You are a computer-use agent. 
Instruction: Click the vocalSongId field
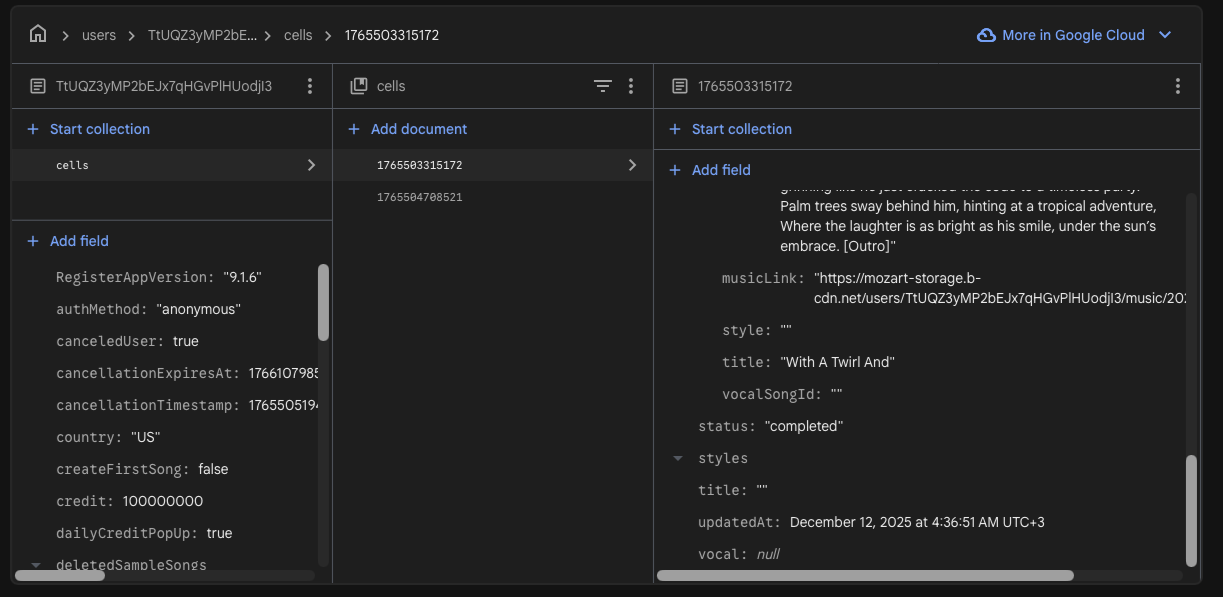pyautogui.click(x=782, y=394)
